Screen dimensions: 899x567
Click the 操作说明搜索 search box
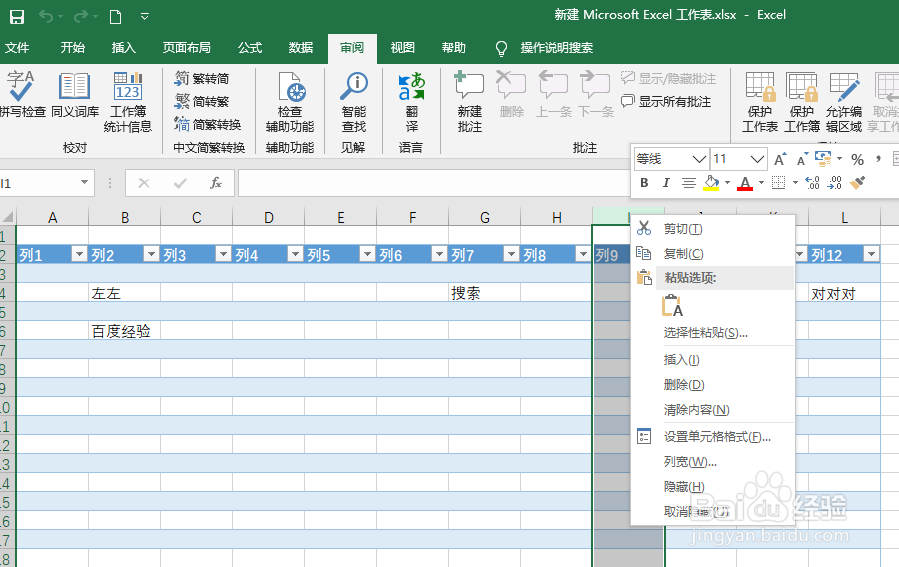click(556, 48)
